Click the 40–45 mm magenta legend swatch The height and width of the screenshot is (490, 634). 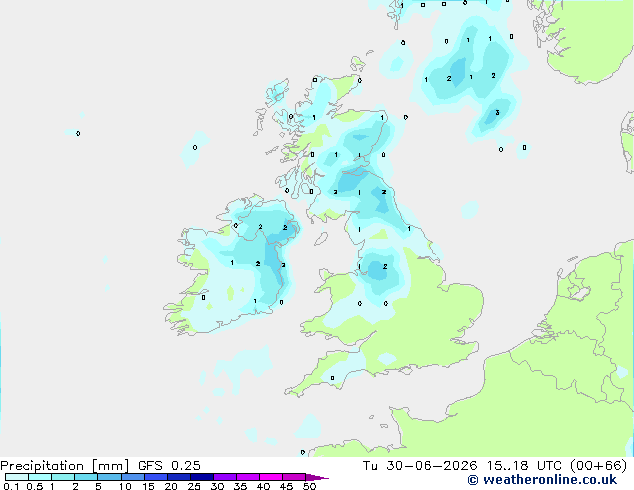point(271,477)
